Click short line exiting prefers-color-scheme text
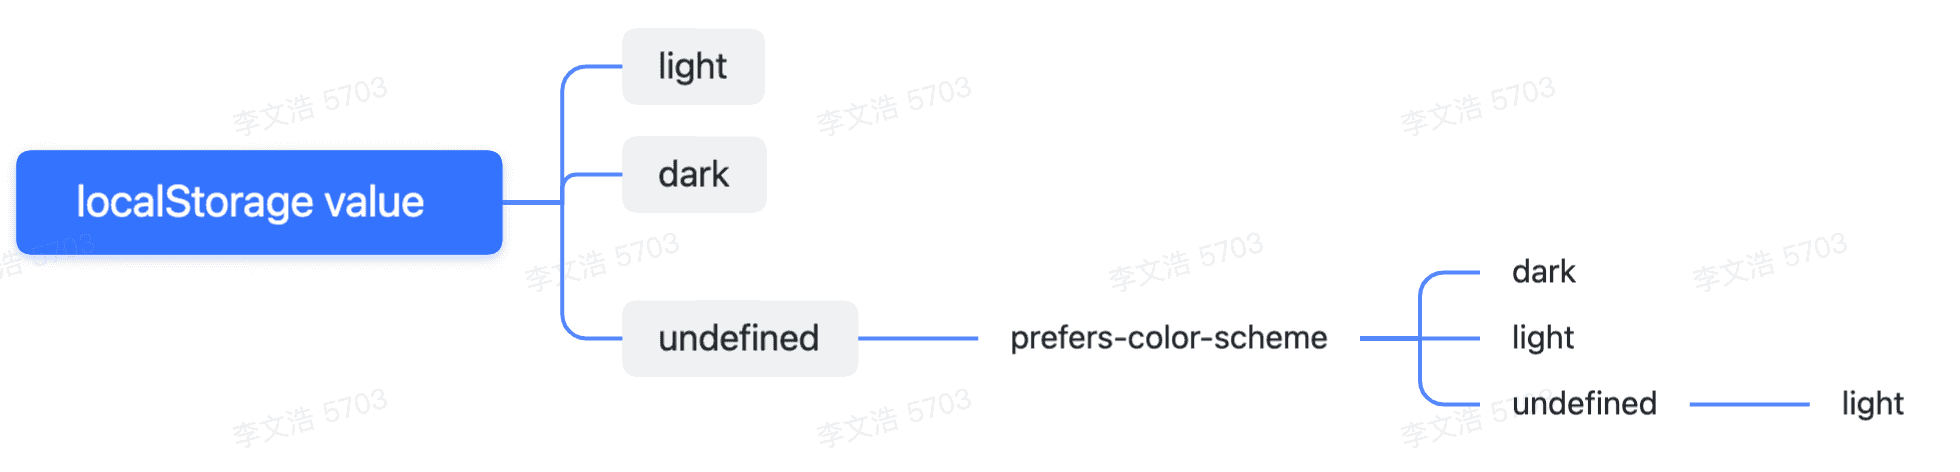Image resolution: width=1960 pixels, height=472 pixels. pos(1390,338)
